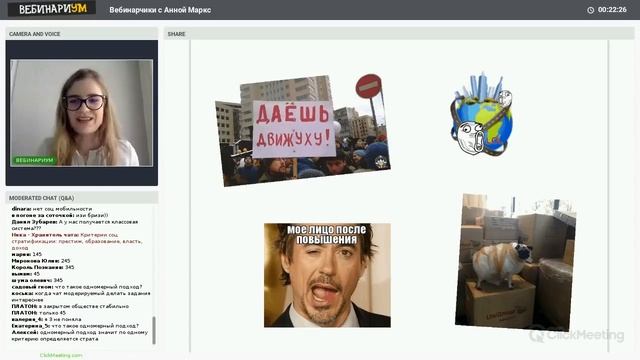Select the Moderated Chat (Q&A) panel header
Screen dimensions: 640x360
[82, 198]
